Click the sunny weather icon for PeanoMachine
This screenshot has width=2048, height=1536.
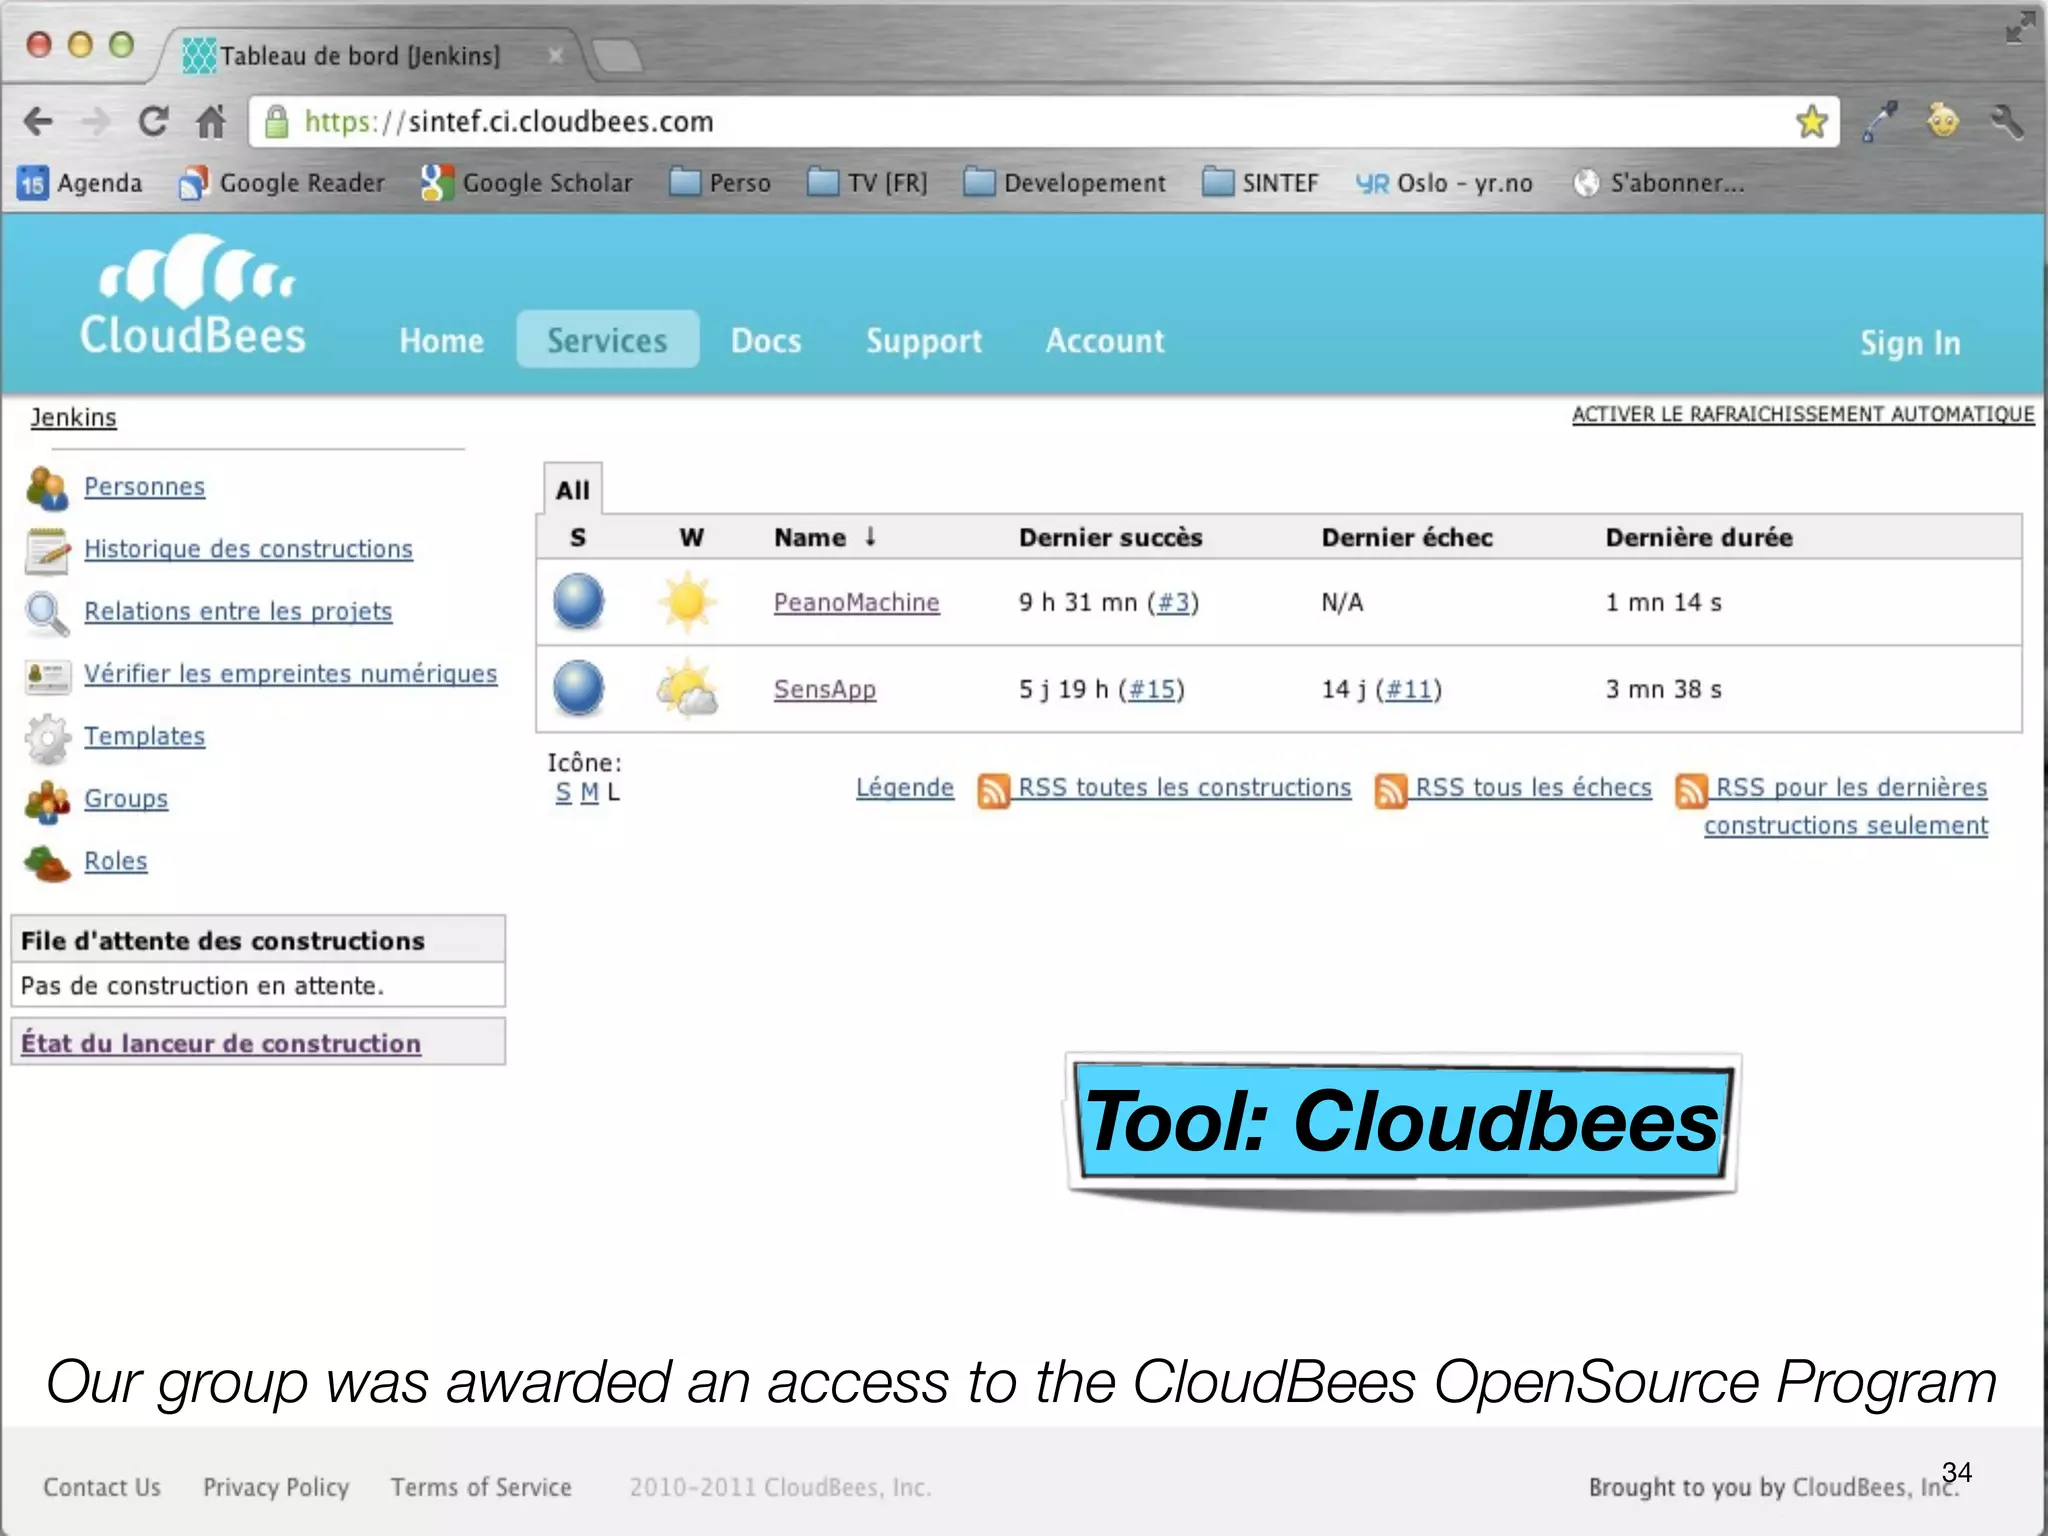[x=687, y=601]
